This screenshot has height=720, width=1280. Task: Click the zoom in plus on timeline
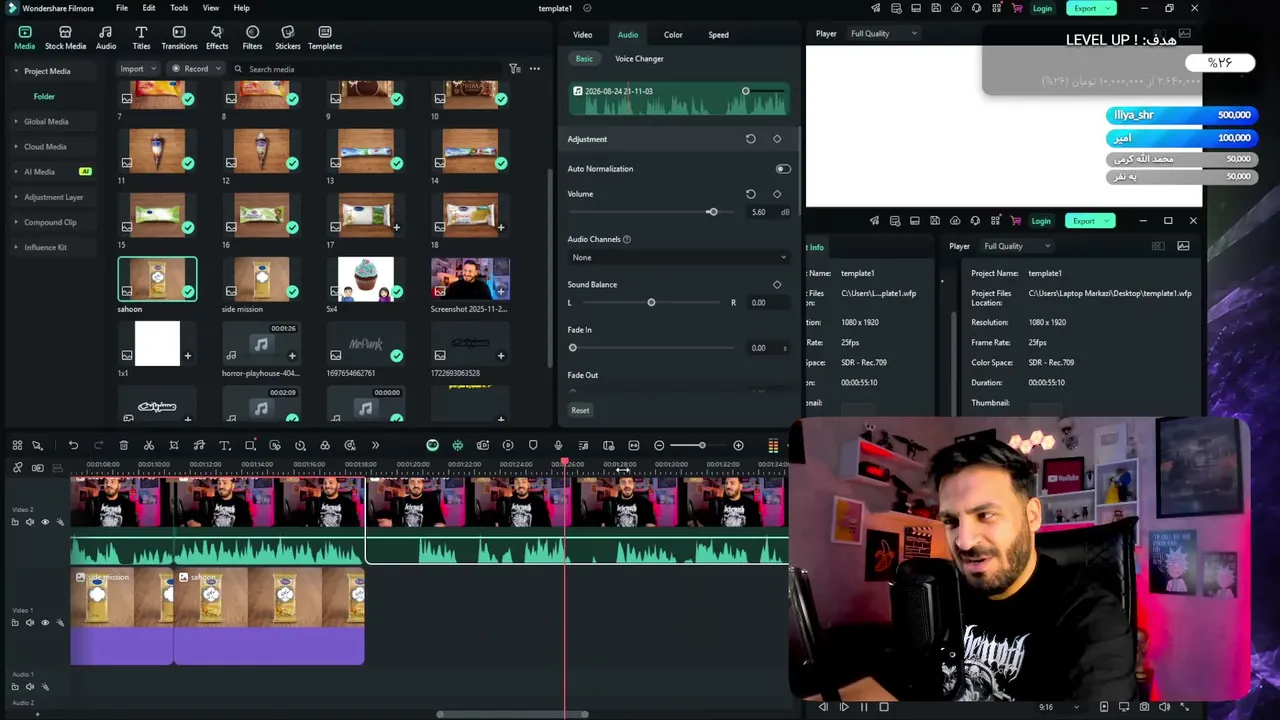coord(738,445)
